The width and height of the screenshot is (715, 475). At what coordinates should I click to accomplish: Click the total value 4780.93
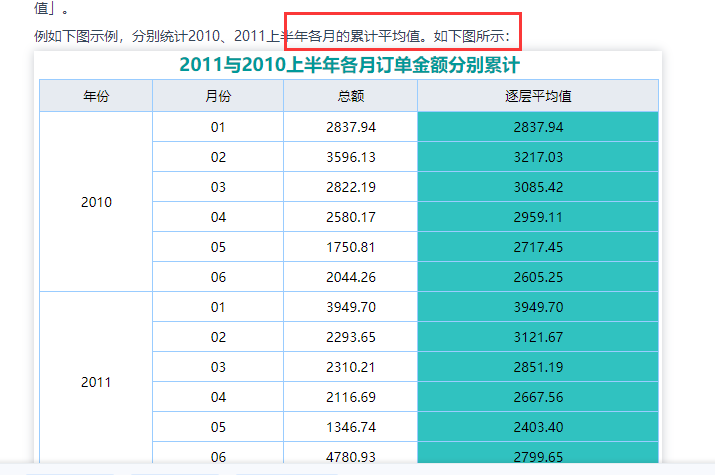click(351, 456)
